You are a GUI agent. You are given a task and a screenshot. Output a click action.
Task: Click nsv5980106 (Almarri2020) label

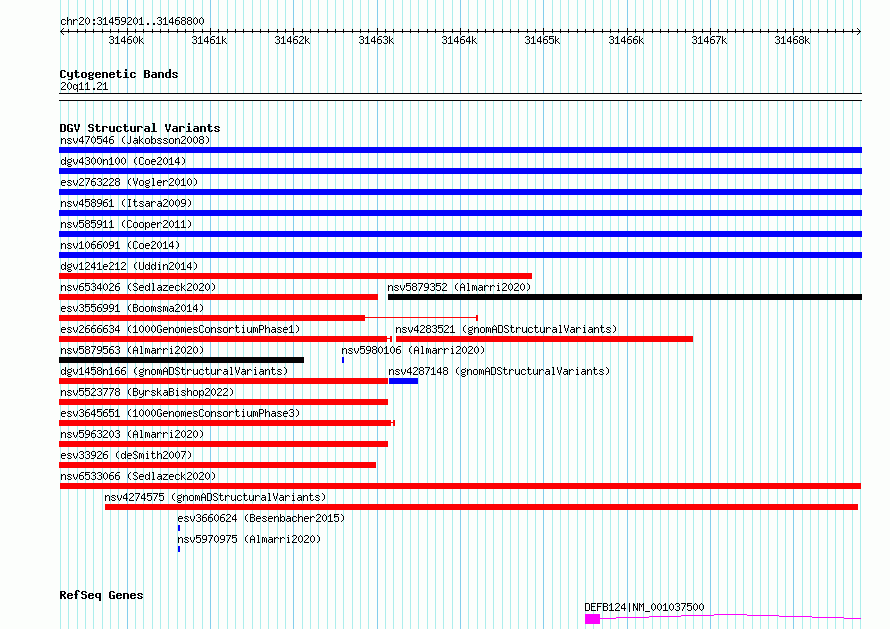pyautogui.click(x=413, y=350)
